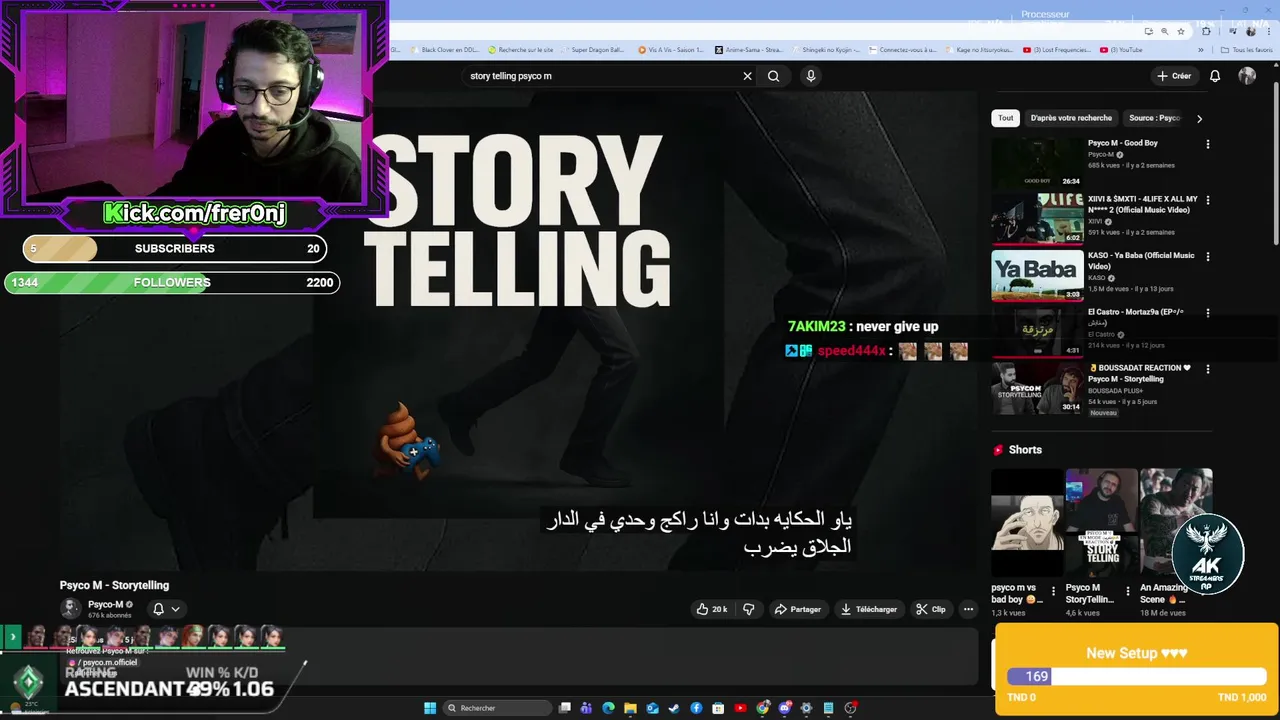Viewport: 1280px width, 720px height.
Task: Open File Explorer from the taskbar
Action: coord(630,708)
